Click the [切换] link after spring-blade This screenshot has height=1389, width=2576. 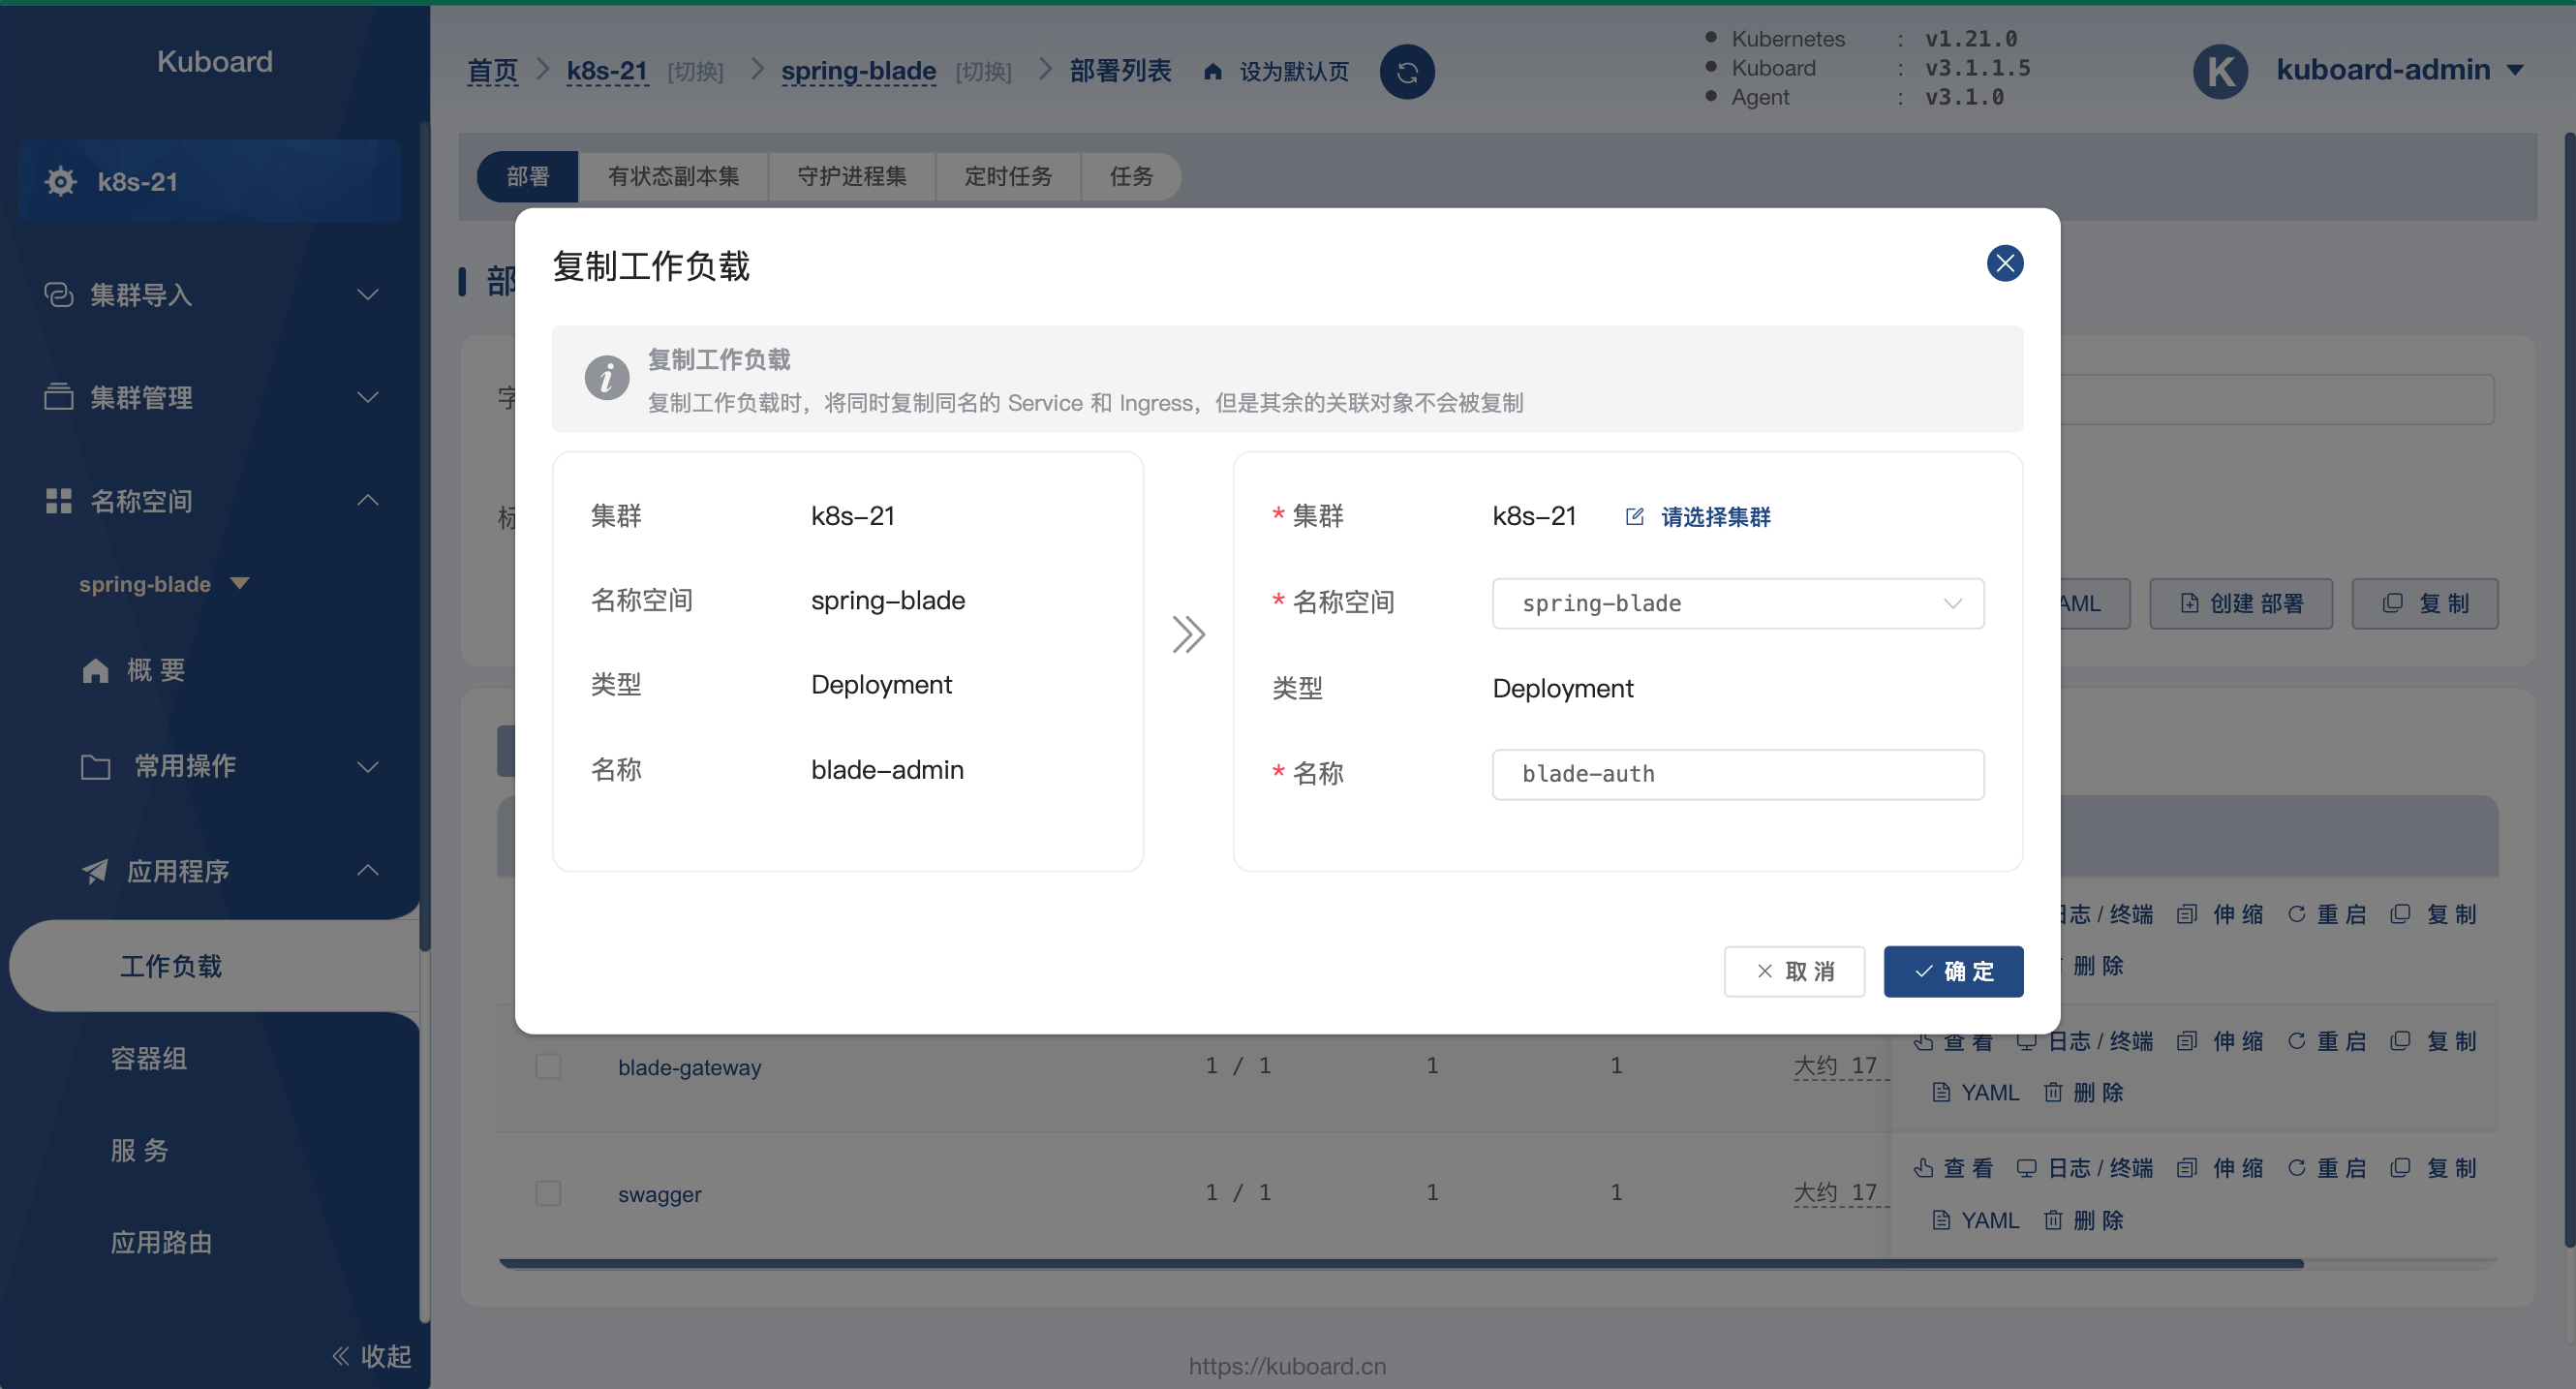coord(983,71)
